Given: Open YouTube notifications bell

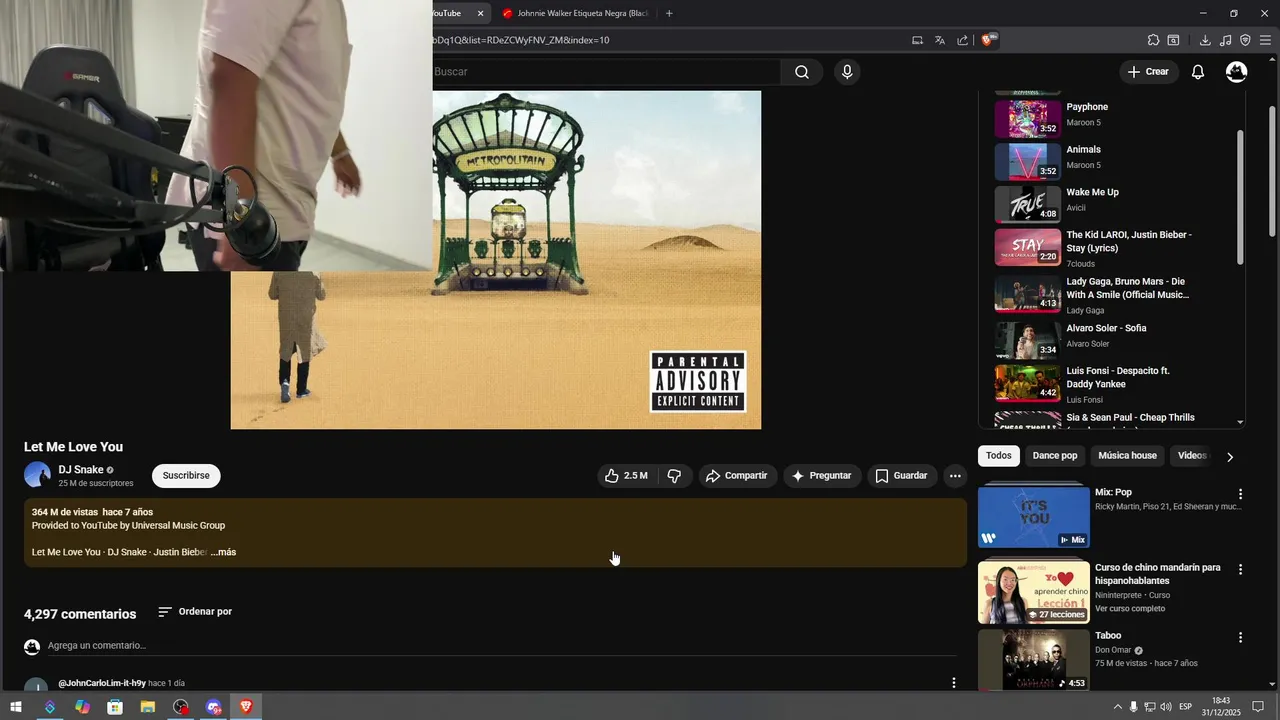Looking at the screenshot, I should point(1198,72).
